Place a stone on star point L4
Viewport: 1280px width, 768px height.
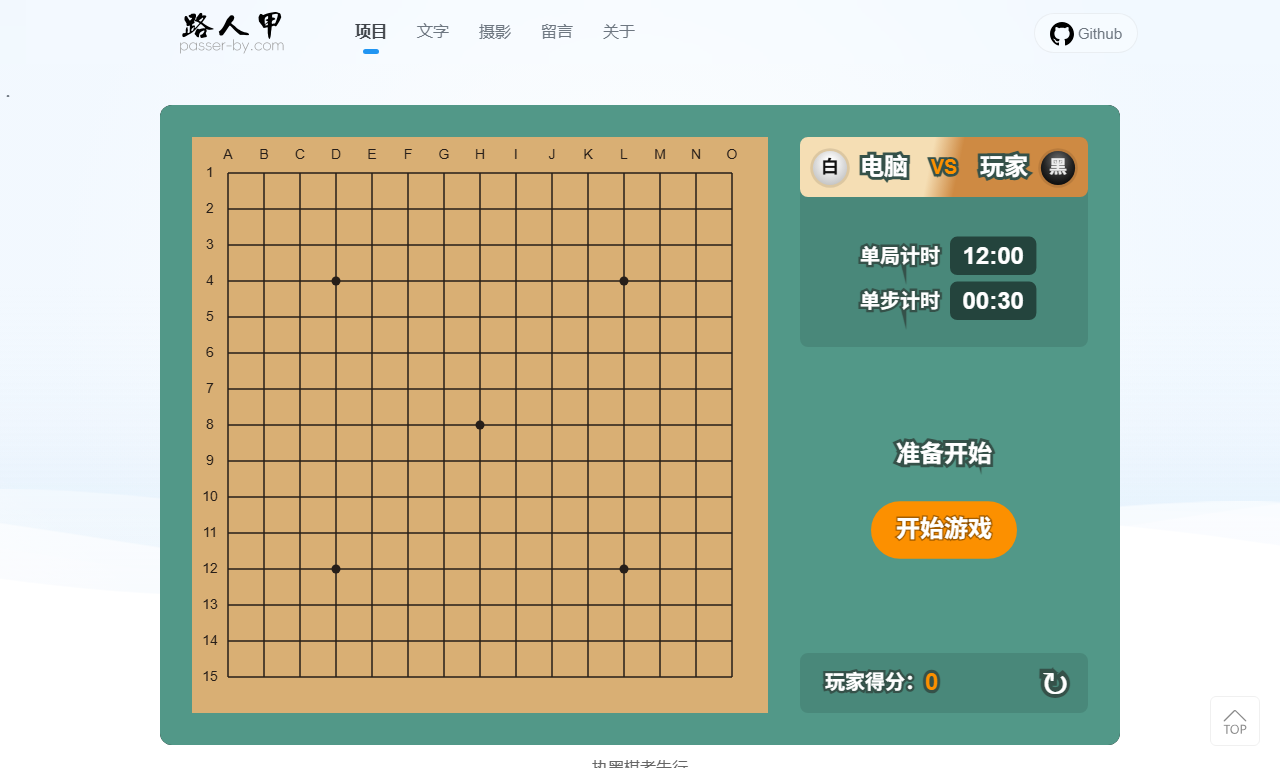[x=624, y=281]
